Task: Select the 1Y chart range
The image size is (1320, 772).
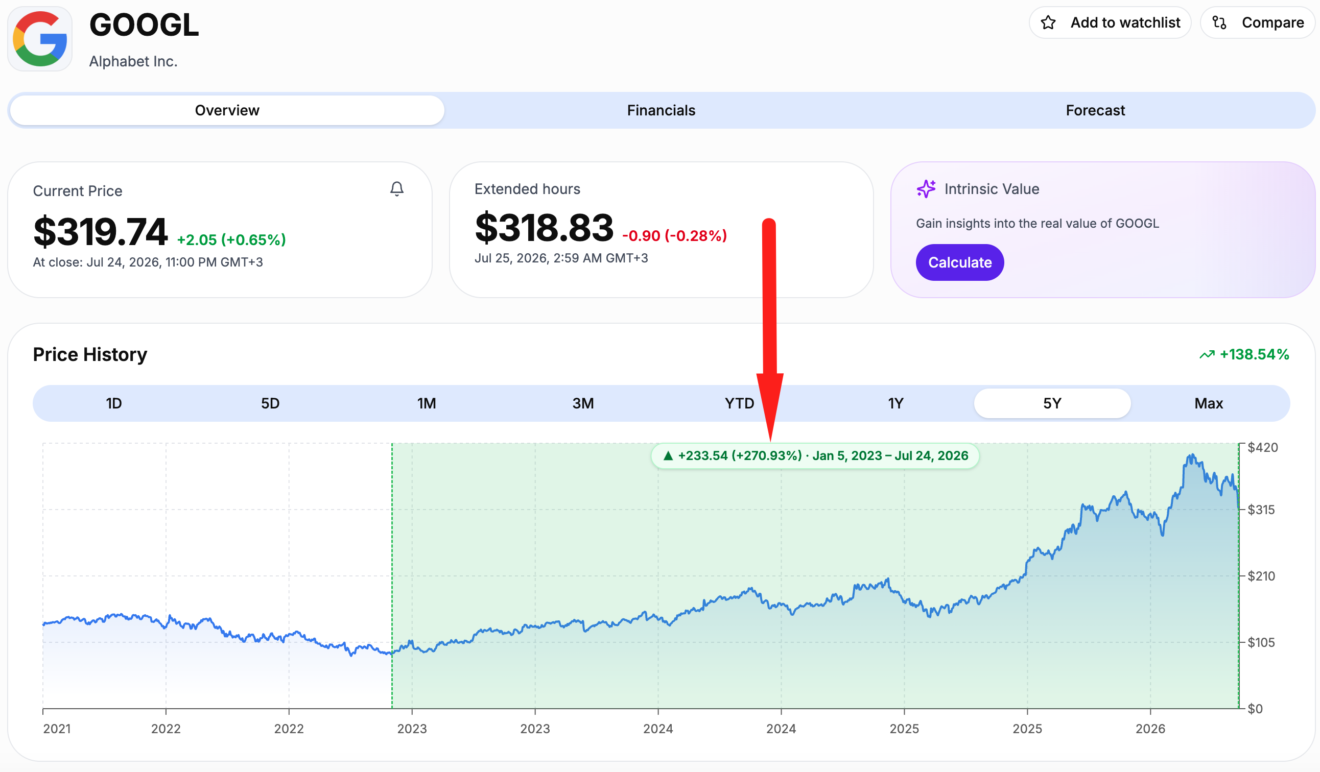Action: click(x=896, y=403)
